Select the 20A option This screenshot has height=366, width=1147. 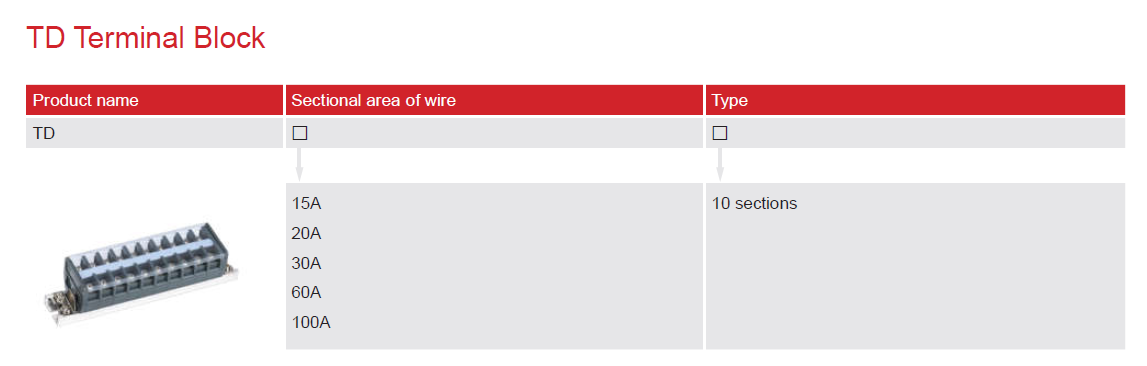pos(307,234)
